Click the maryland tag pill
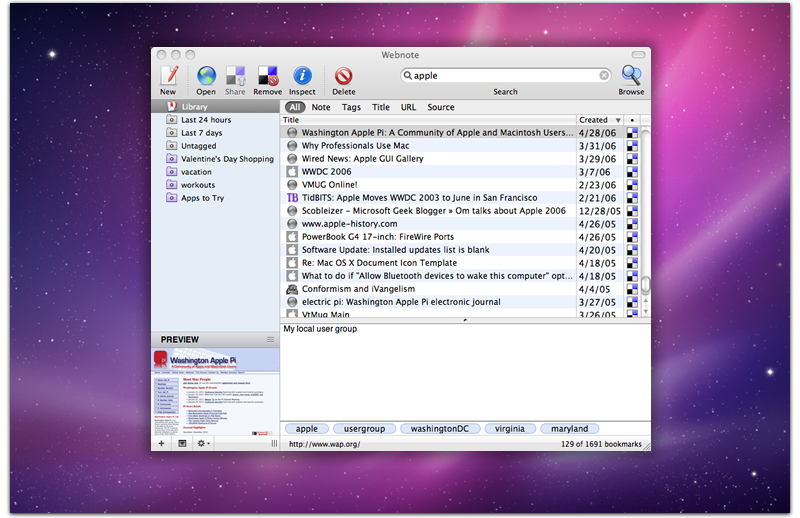Image resolution: width=800 pixels, height=518 pixels. pos(569,429)
